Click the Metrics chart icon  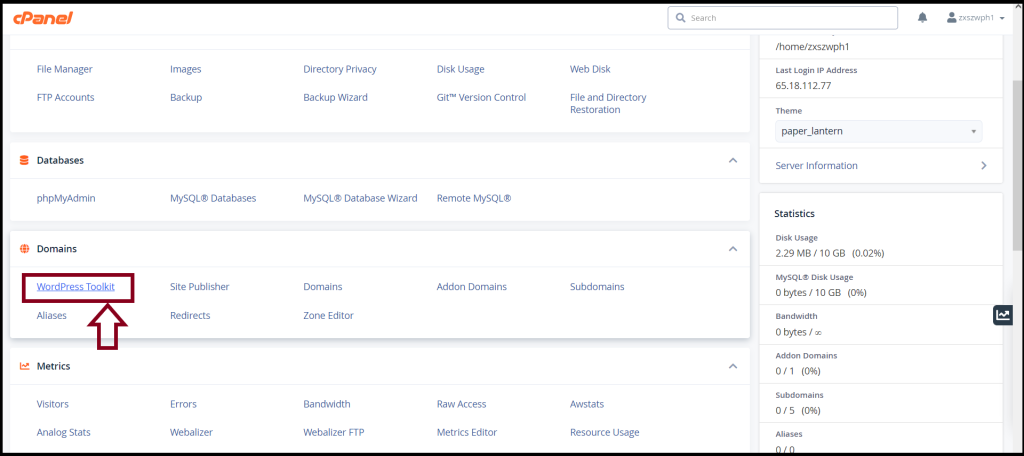click(24, 366)
